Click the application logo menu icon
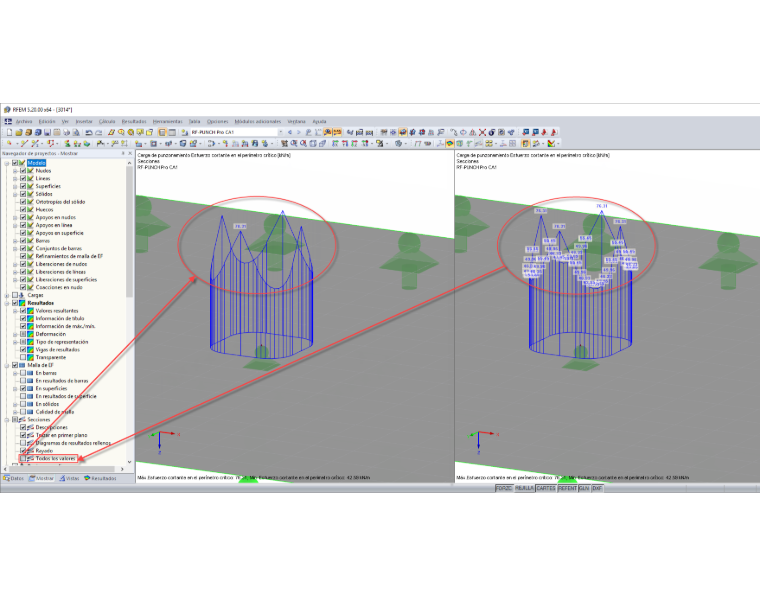 point(8,121)
